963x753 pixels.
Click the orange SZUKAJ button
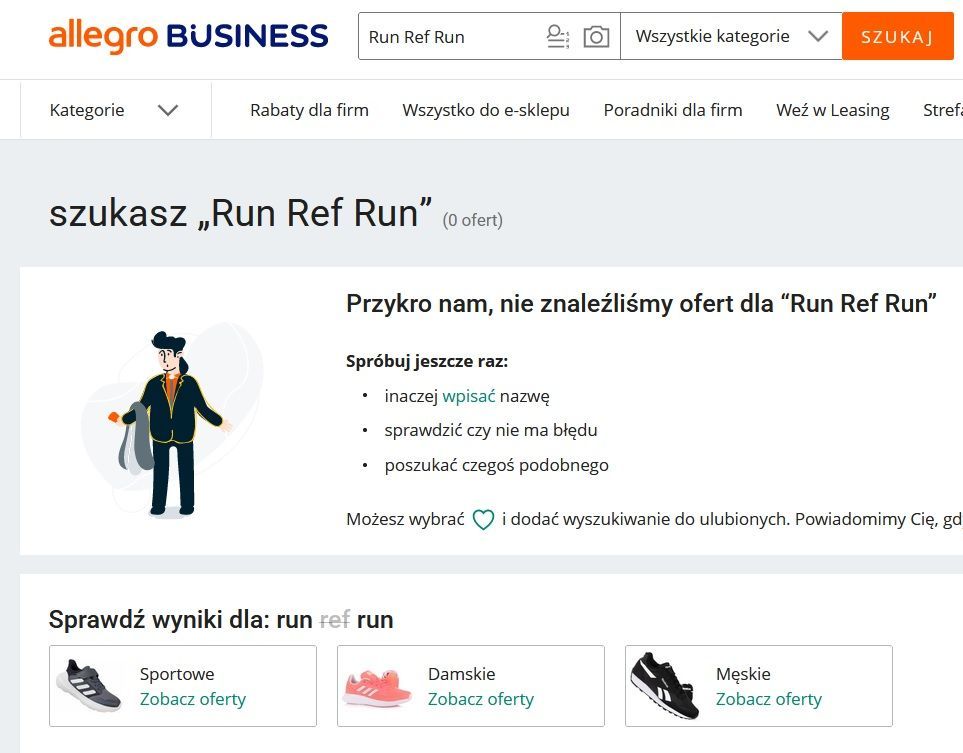coord(897,36)
